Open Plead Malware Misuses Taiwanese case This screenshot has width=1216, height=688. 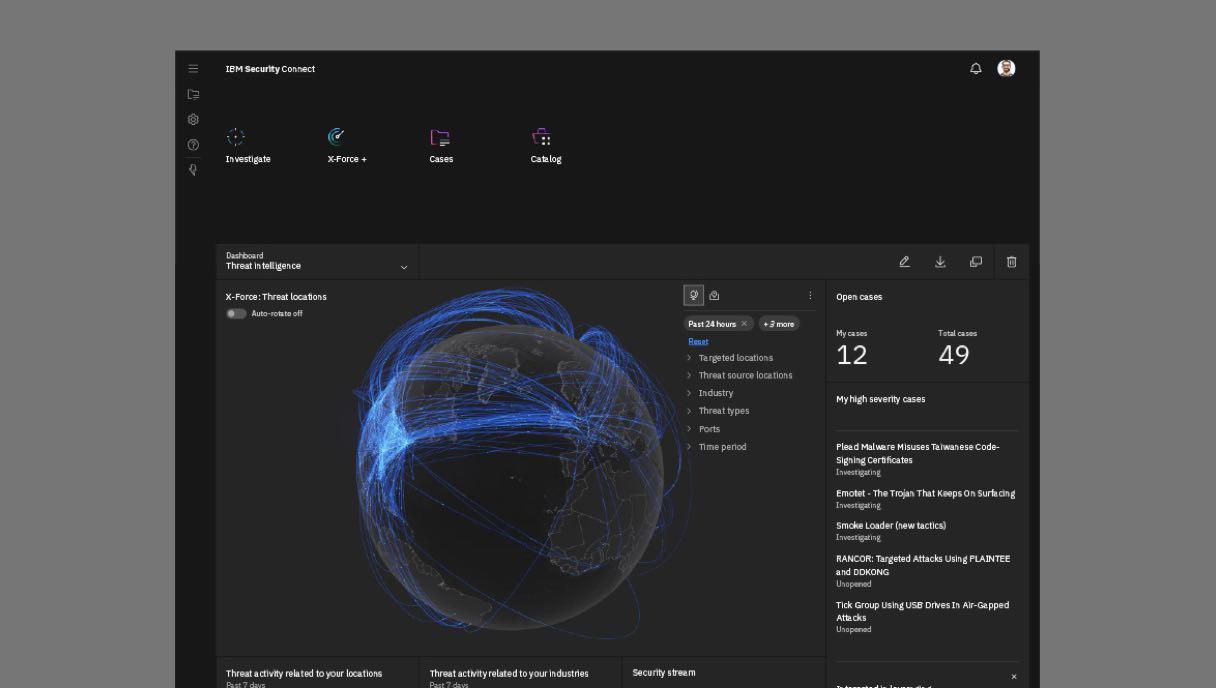click(x=918, y=453)
